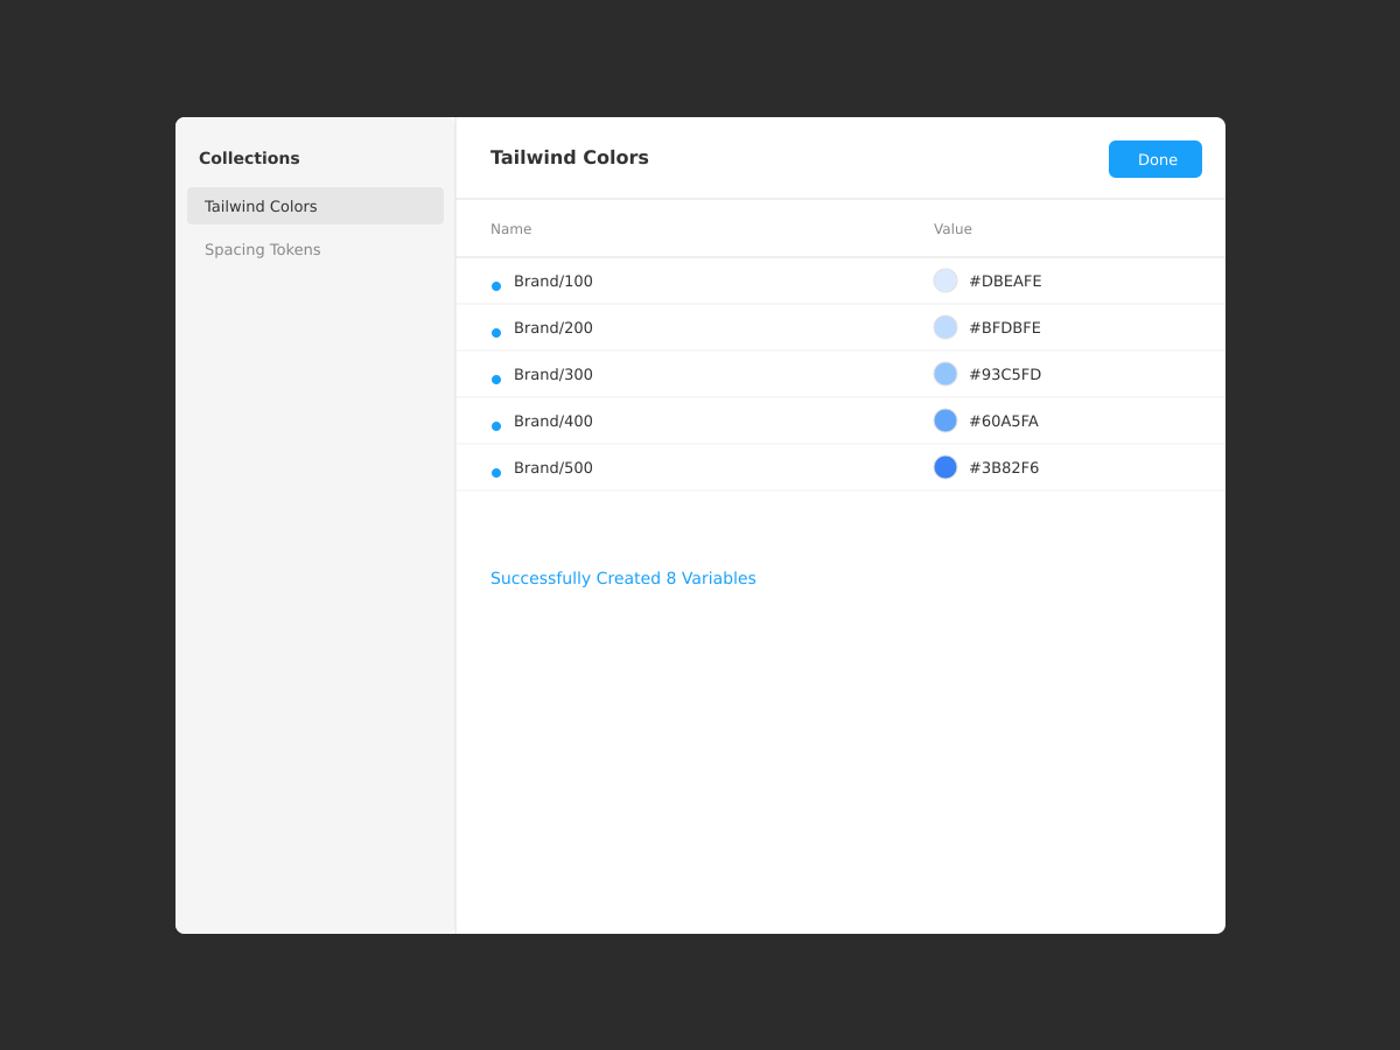Click the #DBEAFE hex value text
1400x1050 pixels.
point(1005,281)
